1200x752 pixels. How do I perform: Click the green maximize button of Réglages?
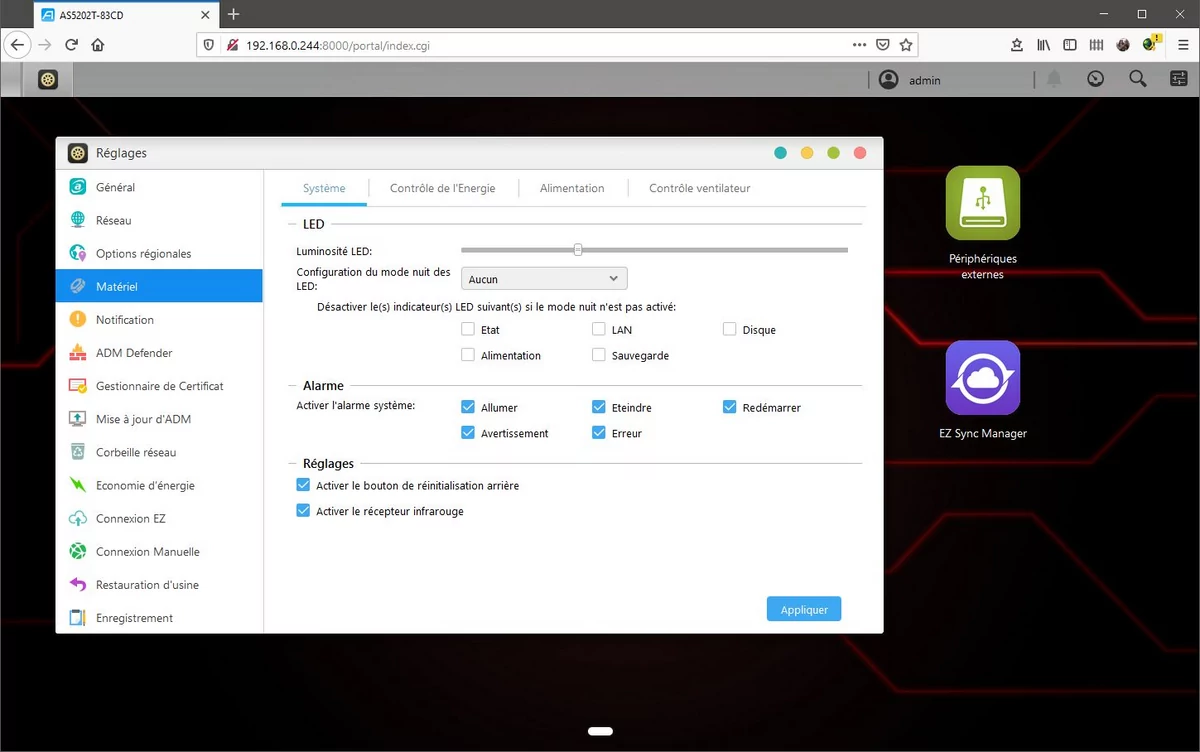pos(833,153)
